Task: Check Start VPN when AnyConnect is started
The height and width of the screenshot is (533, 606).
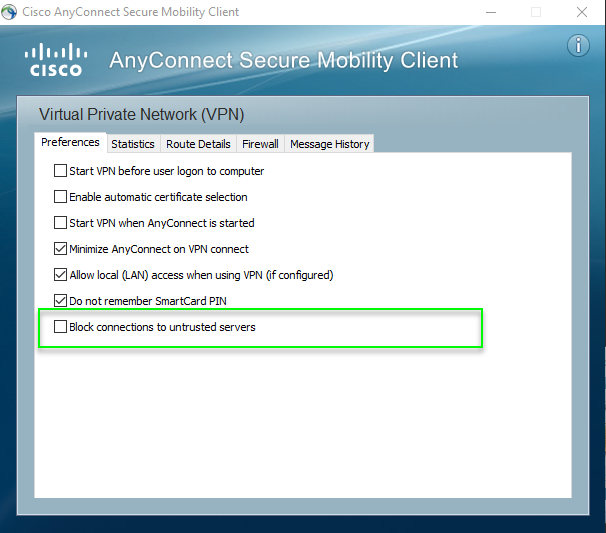Action: click(61, 223)
